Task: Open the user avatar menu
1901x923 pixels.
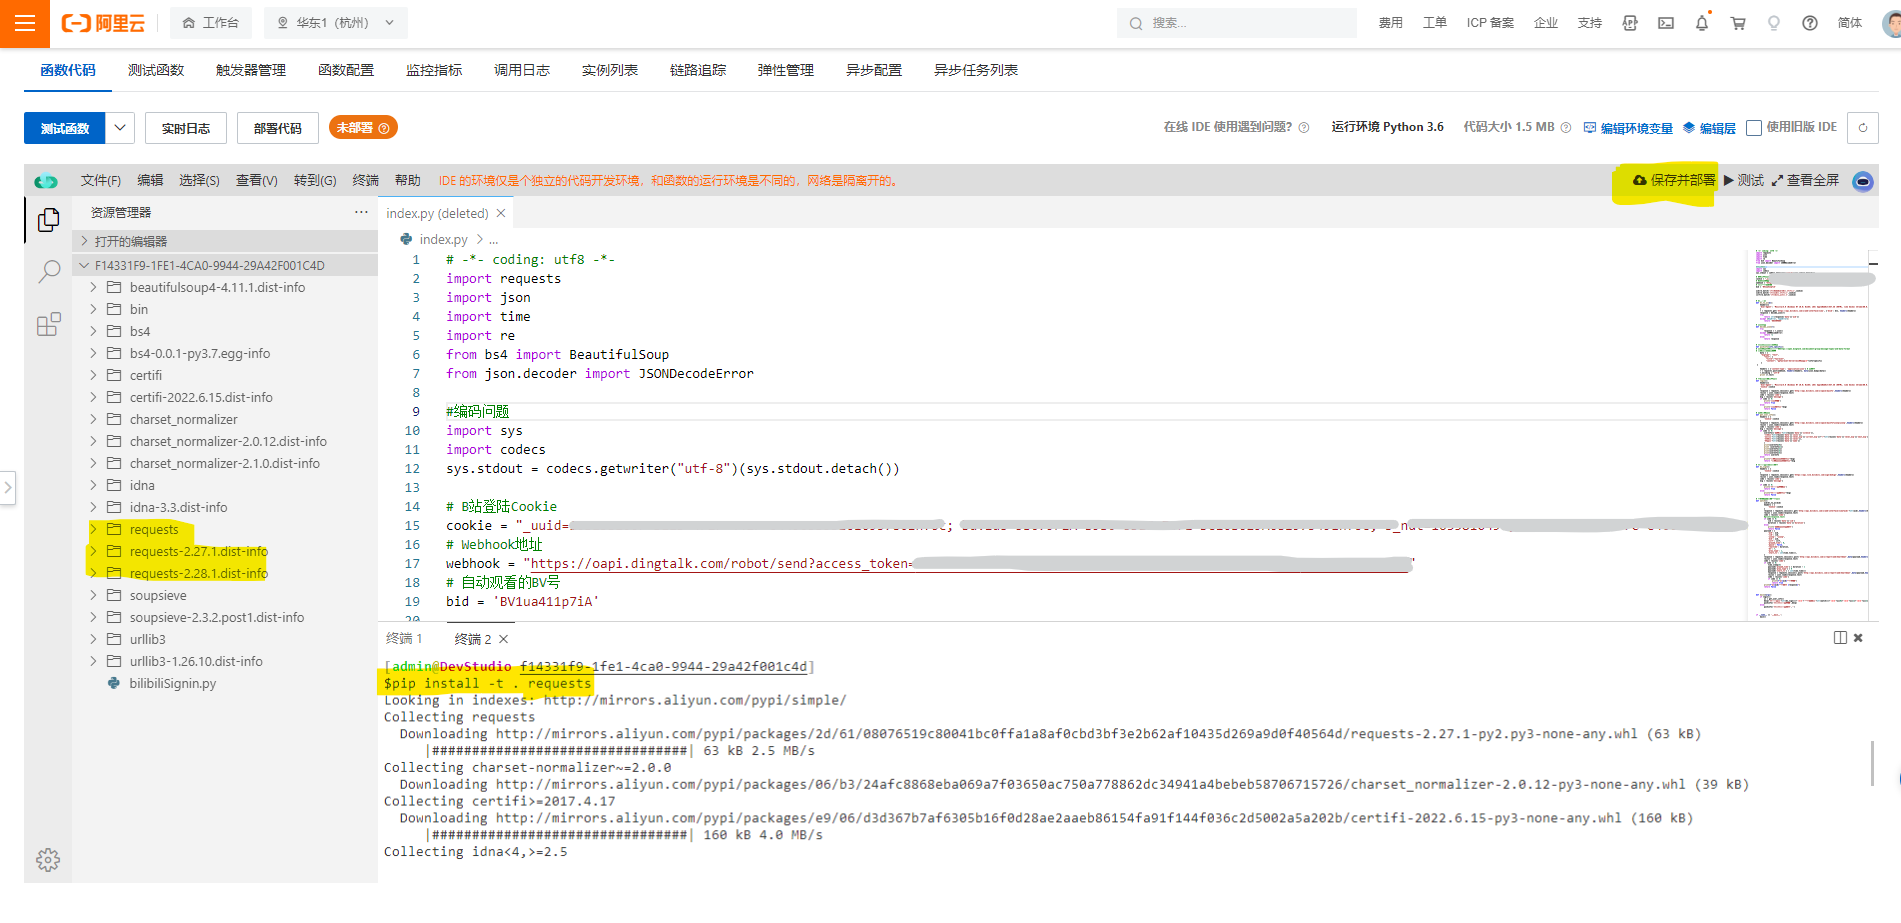Action: pos(1891,23)
